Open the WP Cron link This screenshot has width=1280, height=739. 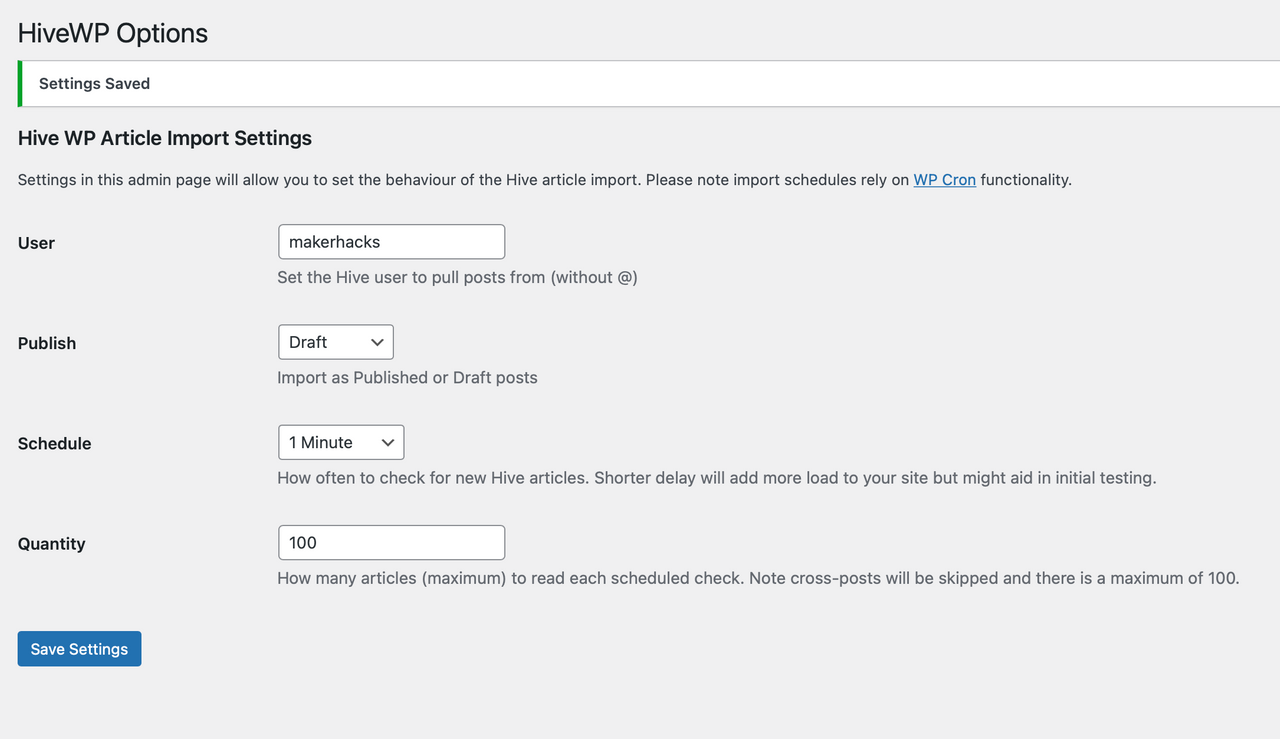944,180
